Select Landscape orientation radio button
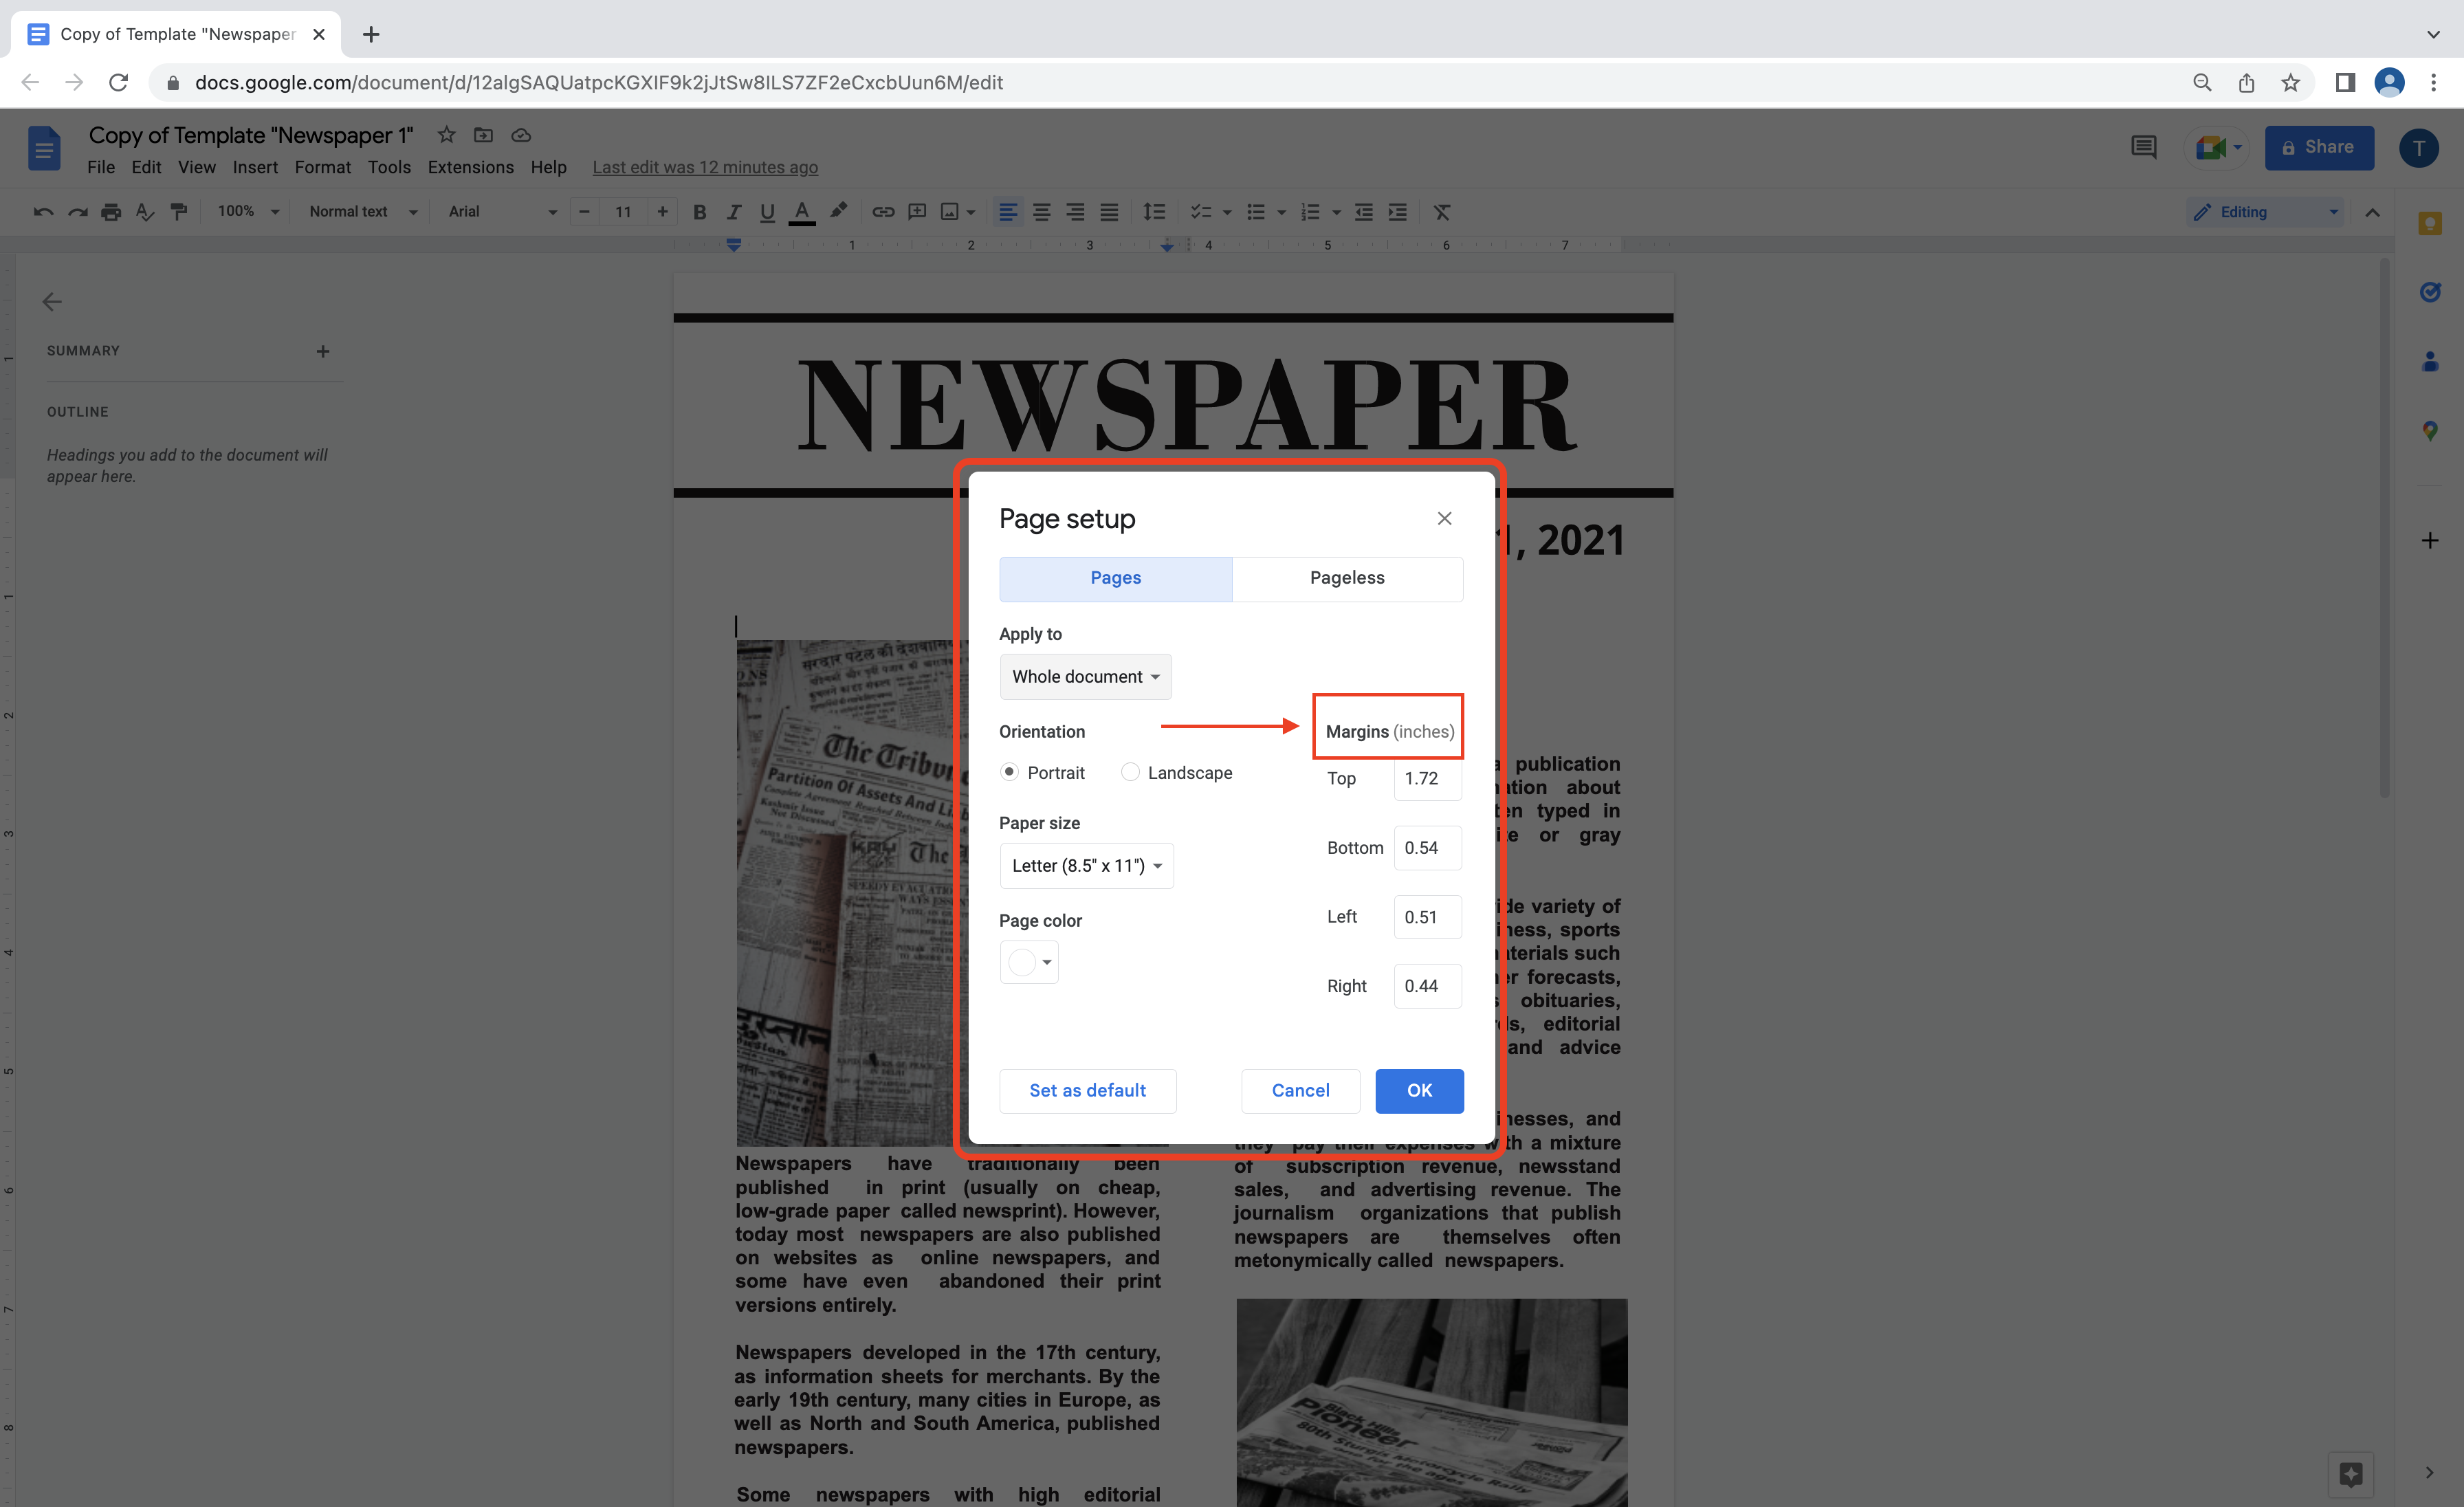 coord(1128,771)
